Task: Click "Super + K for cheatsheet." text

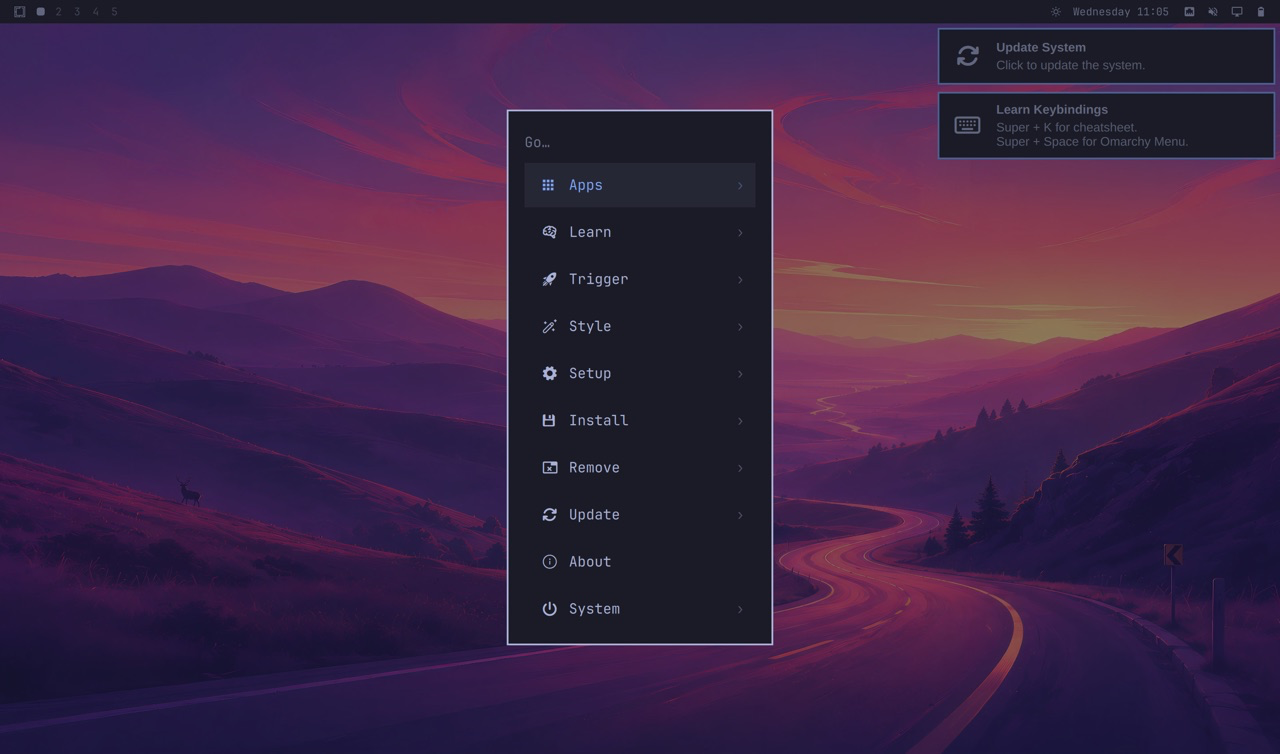Action: (x=1067, y=127)
